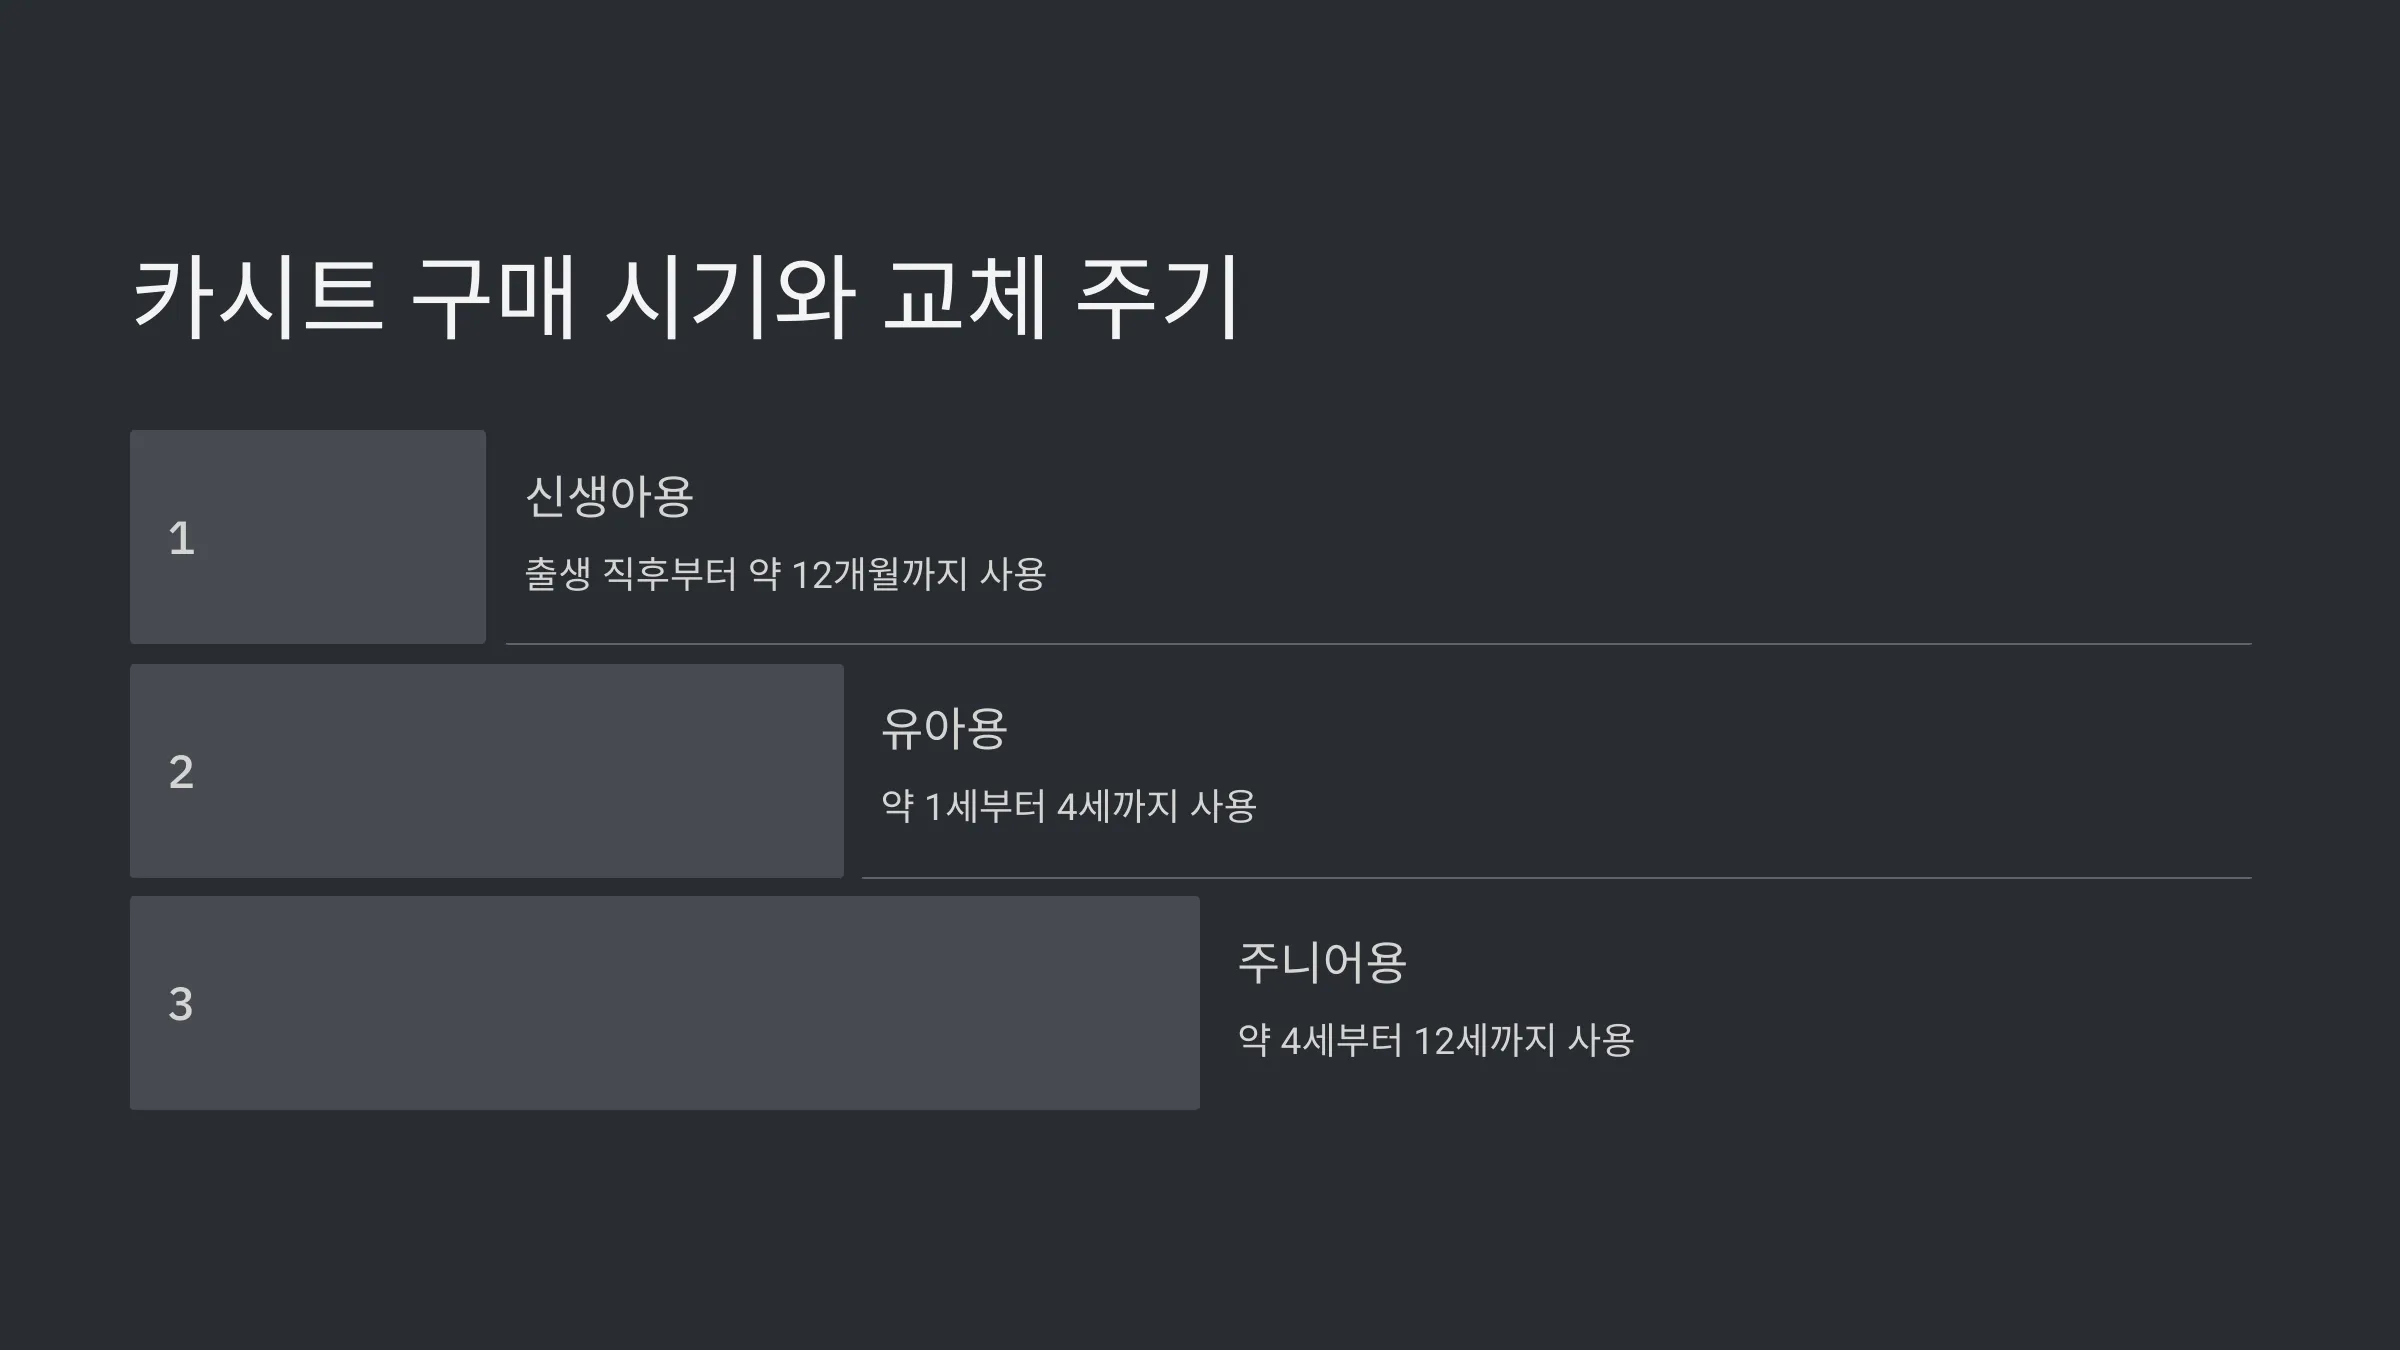The height and width of the screenshot is (1350, 2400).
Task: Click the word 주기 in the title
Action: coord(1159,297)
